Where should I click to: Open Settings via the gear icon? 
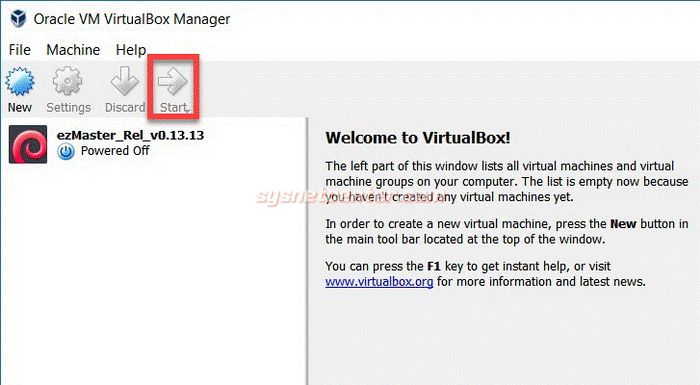tap(67, 81)
